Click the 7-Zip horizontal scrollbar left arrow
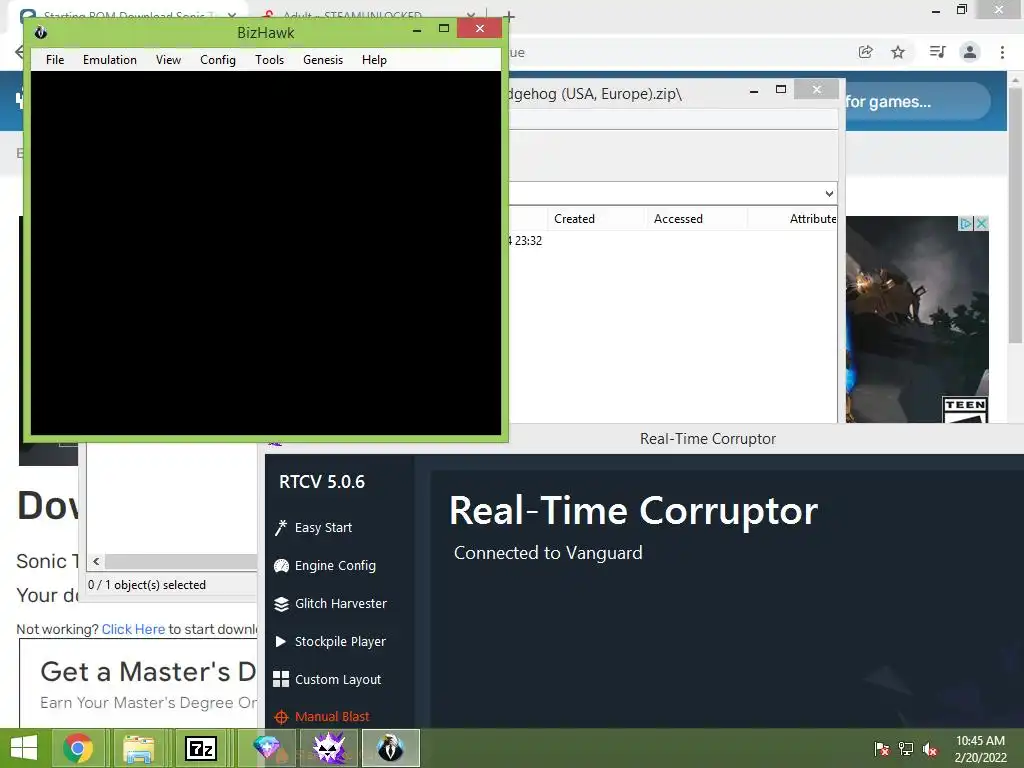1024x768 pixels. point(96,561)
